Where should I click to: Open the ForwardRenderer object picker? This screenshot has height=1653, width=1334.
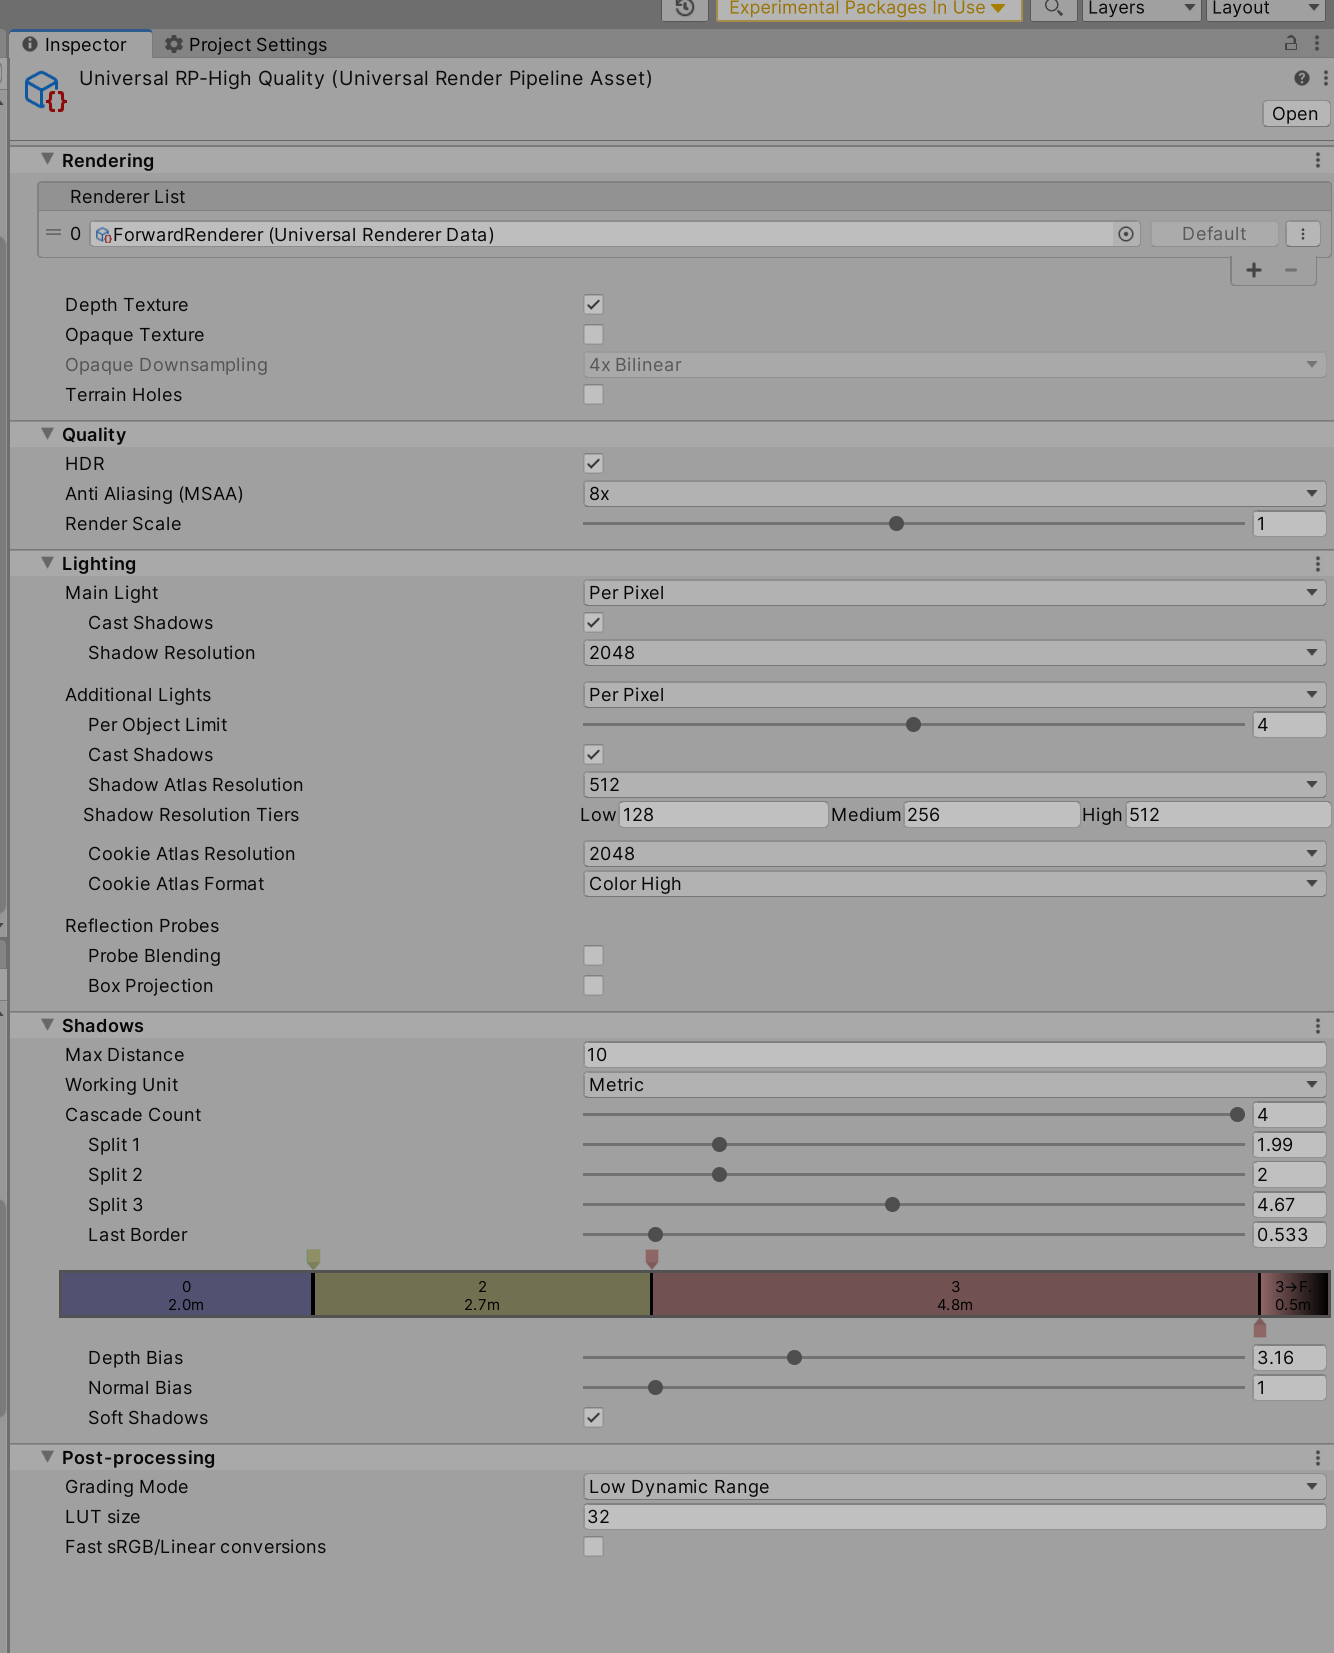click(x=1126, y=234)
